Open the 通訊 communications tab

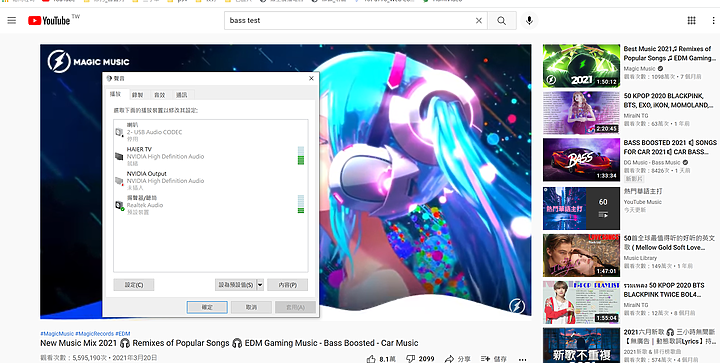[181, 95]
